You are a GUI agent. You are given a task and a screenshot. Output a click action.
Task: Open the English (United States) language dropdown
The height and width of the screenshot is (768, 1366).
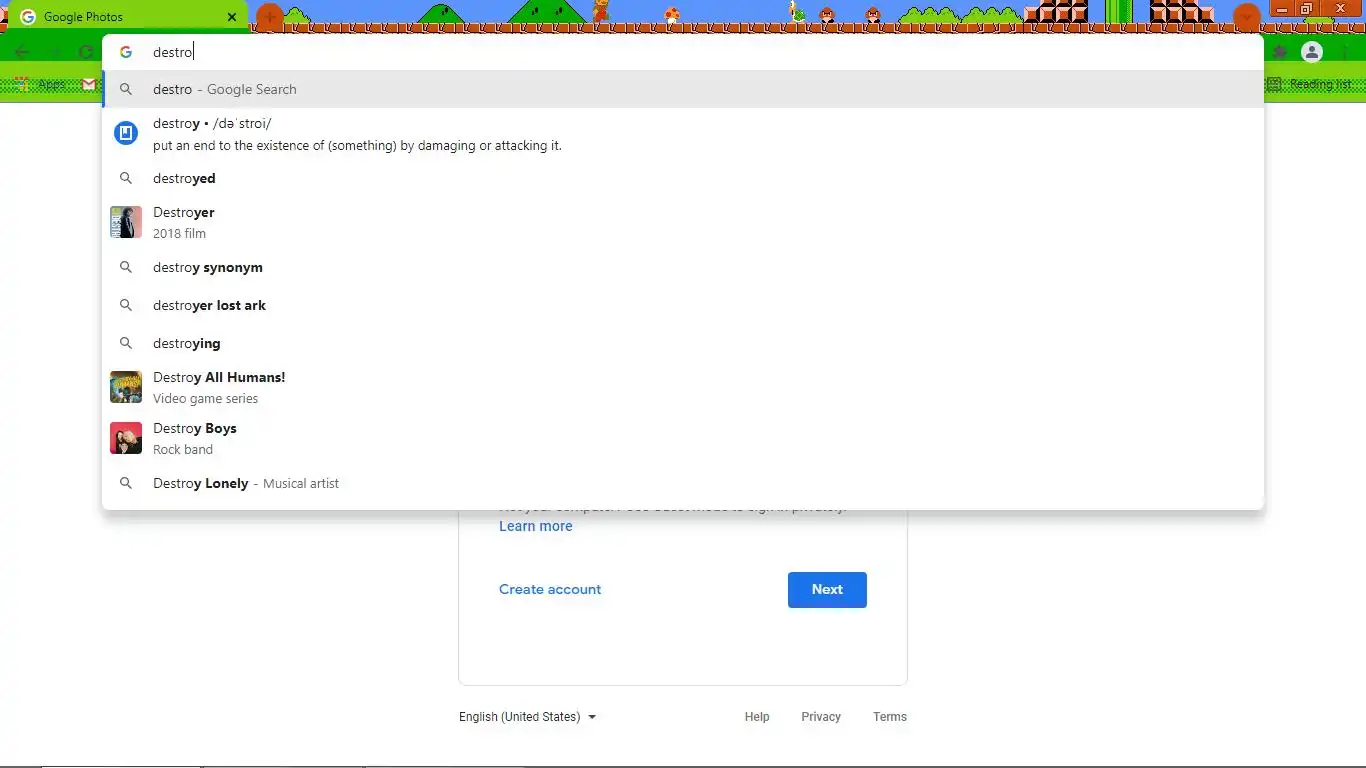click(527, 717)
